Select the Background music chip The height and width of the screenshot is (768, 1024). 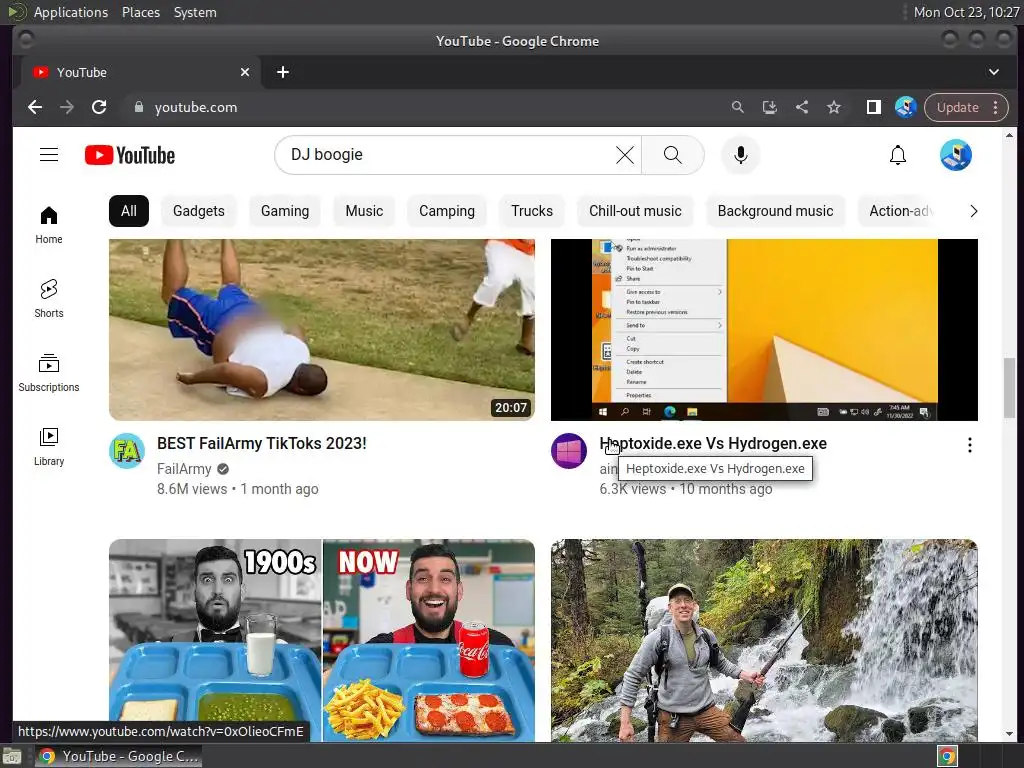click(775, 211)
